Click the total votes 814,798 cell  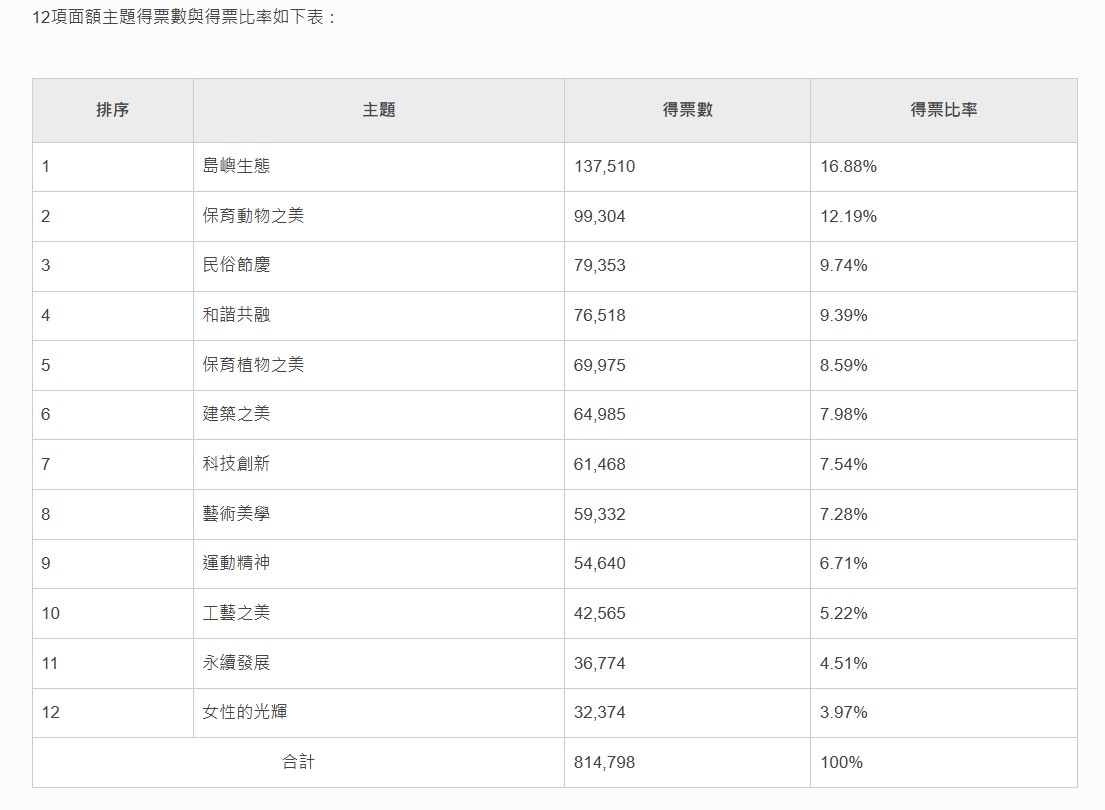tap(604, 762)
